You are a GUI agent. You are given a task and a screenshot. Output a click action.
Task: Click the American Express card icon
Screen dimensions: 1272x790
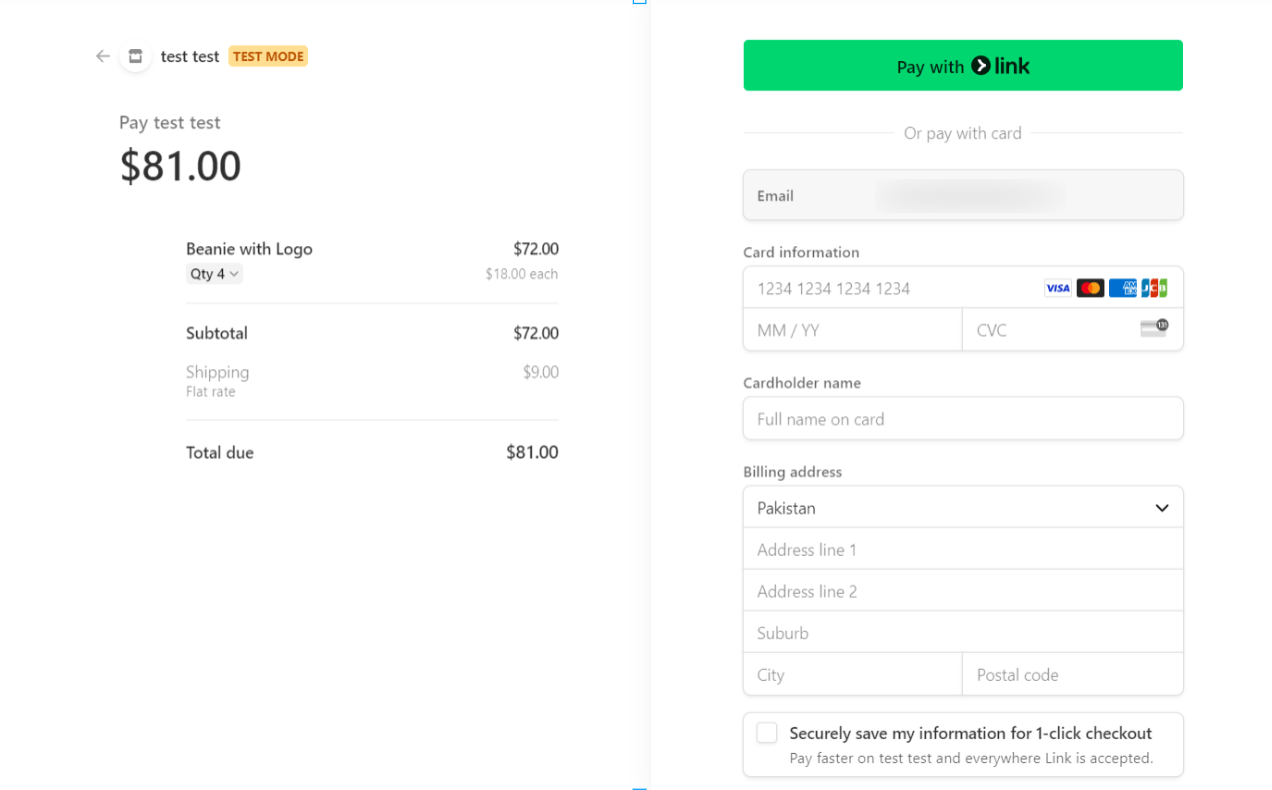click(1122, 288)
